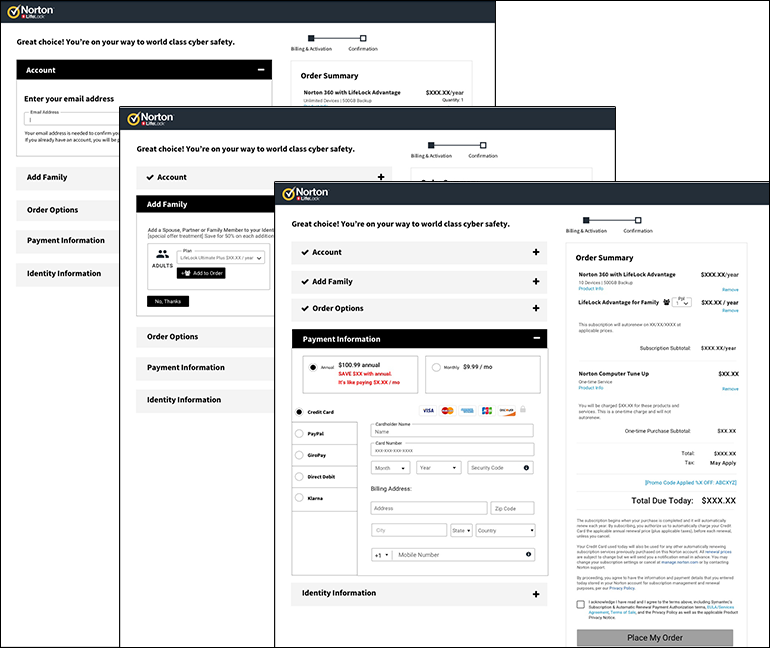
Task: Collapse the Payment Information section with minus icon
Action: 537,338
